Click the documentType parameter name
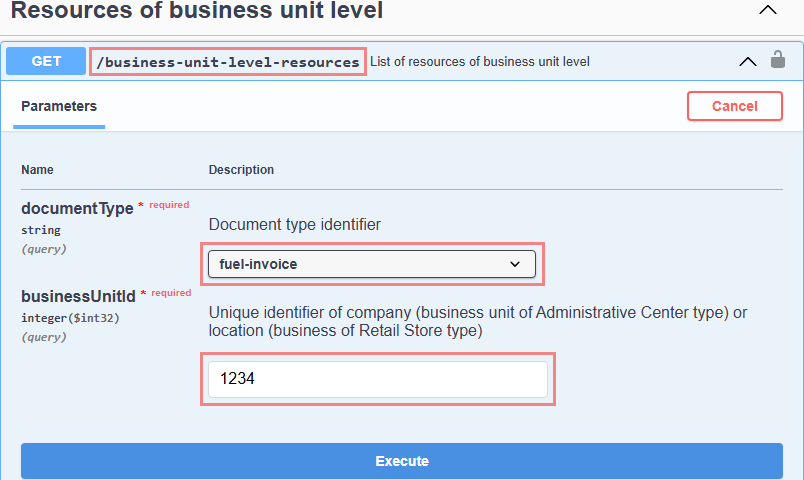Image resolution: width=804 pixels, height=480 pixels. pos(77,209)
